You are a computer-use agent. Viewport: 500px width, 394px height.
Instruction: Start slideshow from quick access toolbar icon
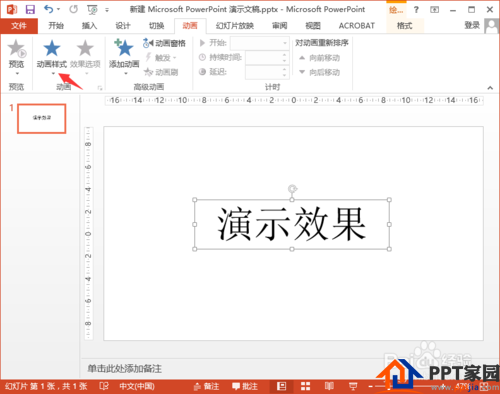pos(92,10)
